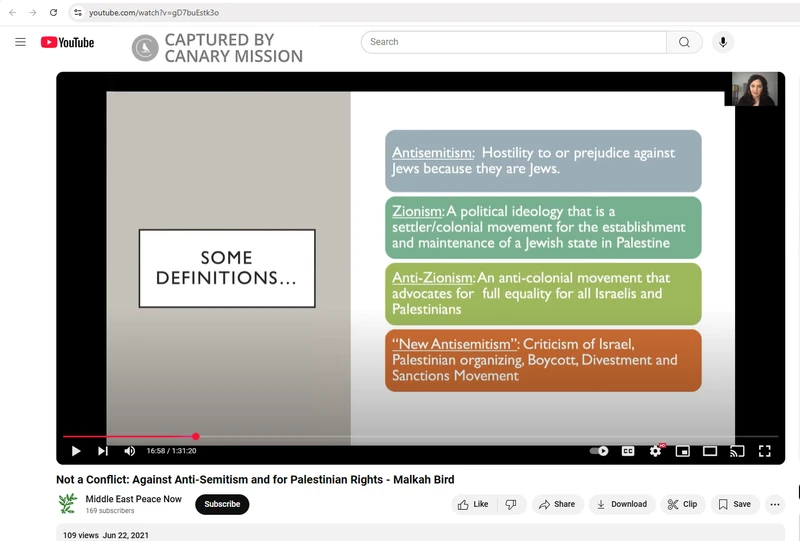Enable theater mode view

tap(710, 451)
